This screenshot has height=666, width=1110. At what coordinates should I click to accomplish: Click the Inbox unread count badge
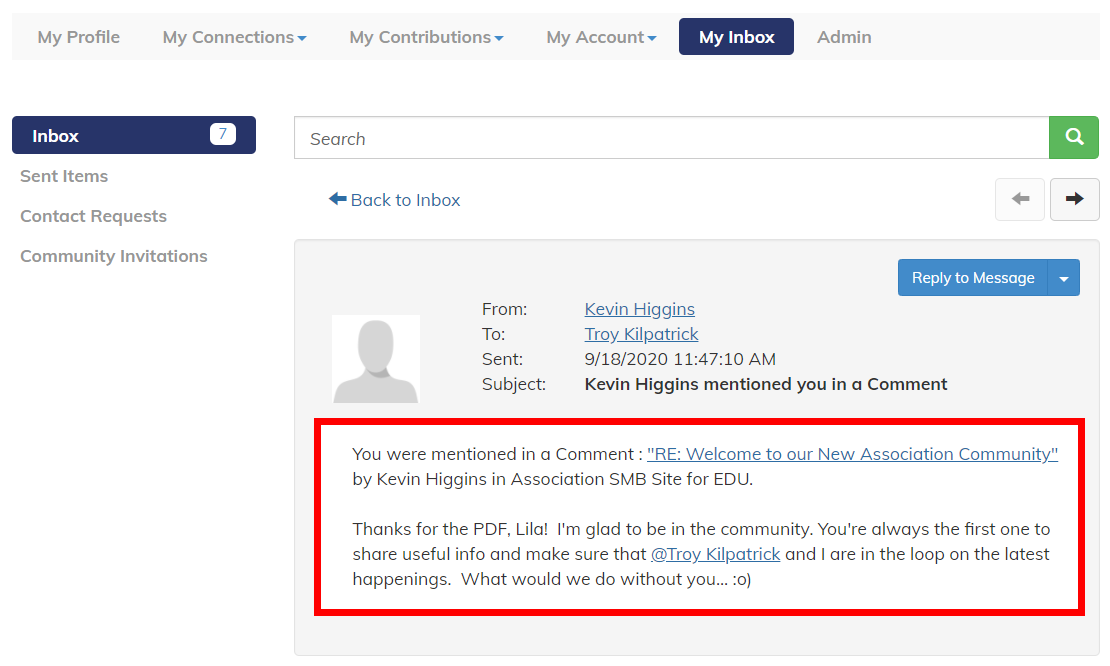222,134
